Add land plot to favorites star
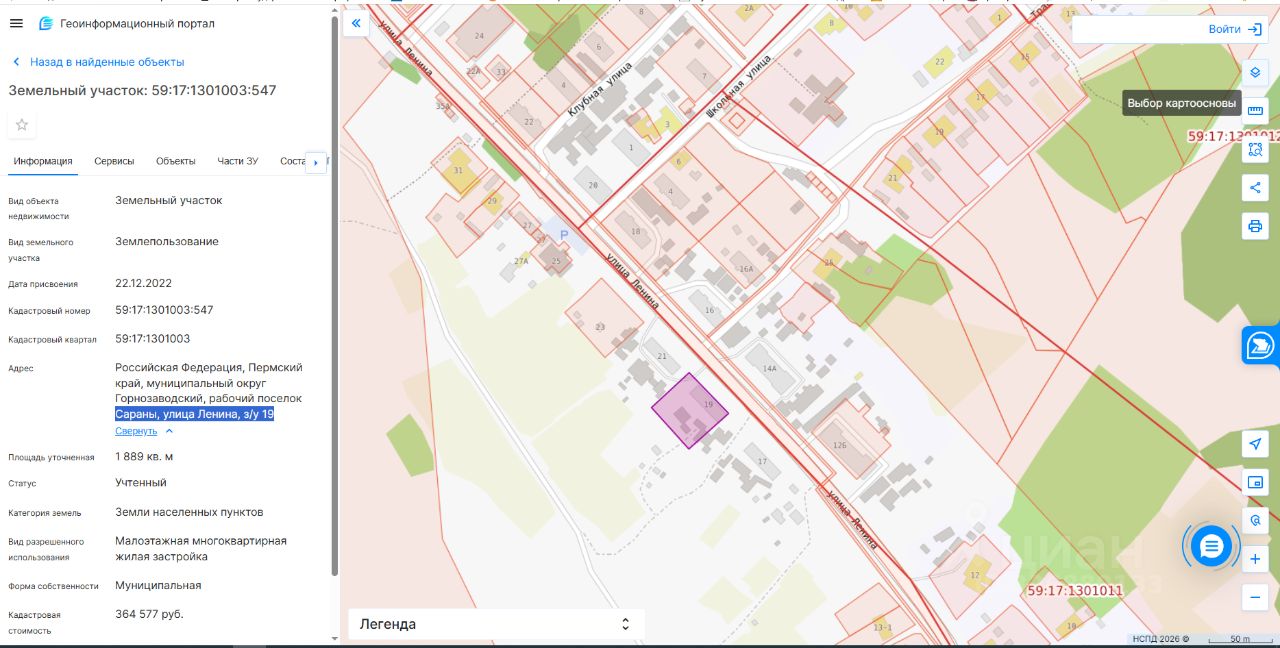Viewport: 1280px width, 648px height. click(22, 125)
